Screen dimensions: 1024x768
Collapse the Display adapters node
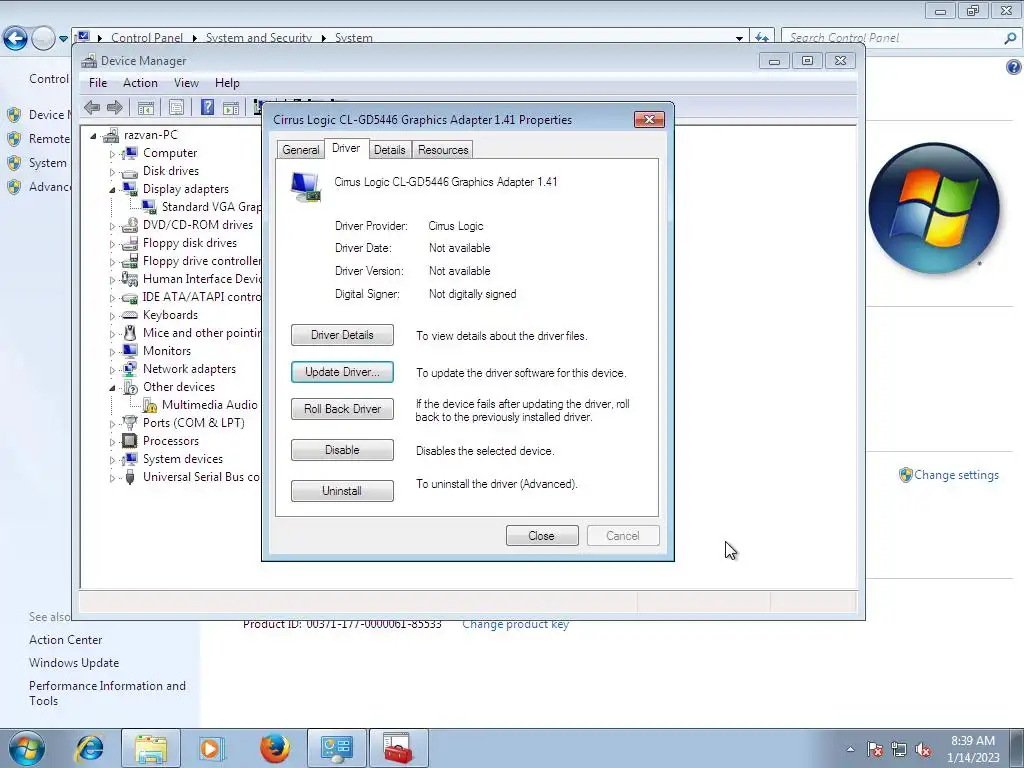(x=112, y=190)
